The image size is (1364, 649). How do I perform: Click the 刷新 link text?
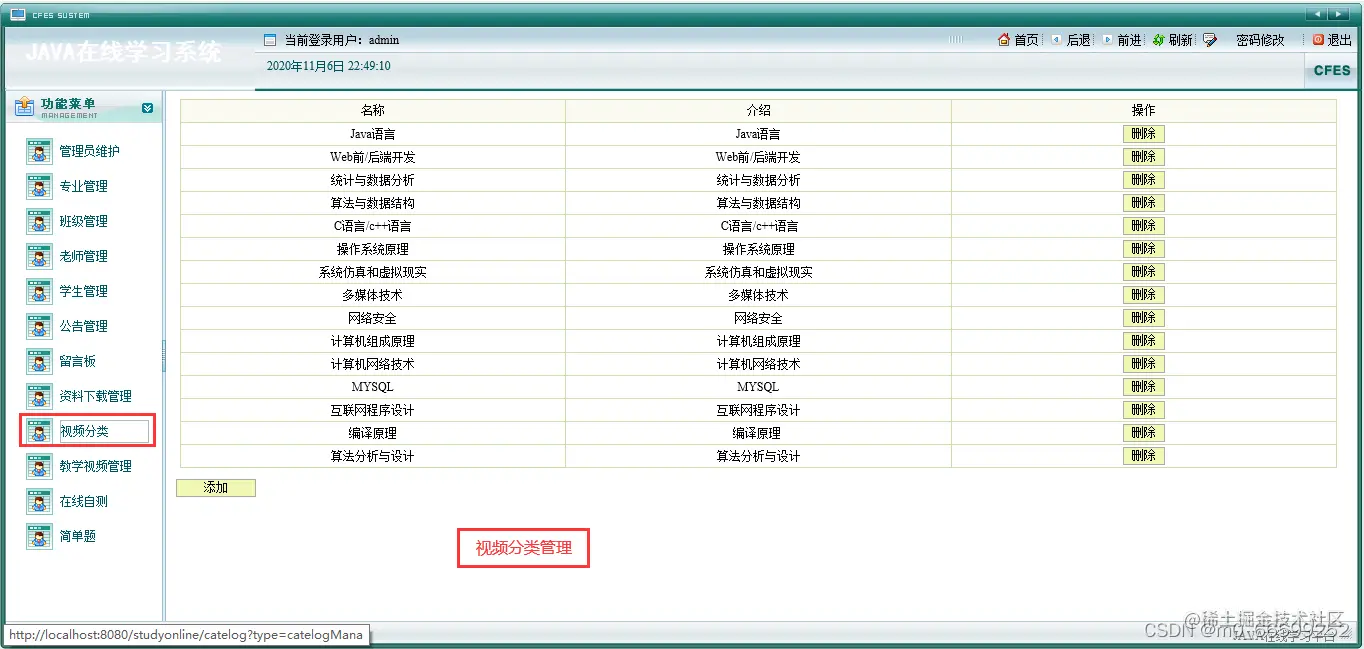point(1180,40)
